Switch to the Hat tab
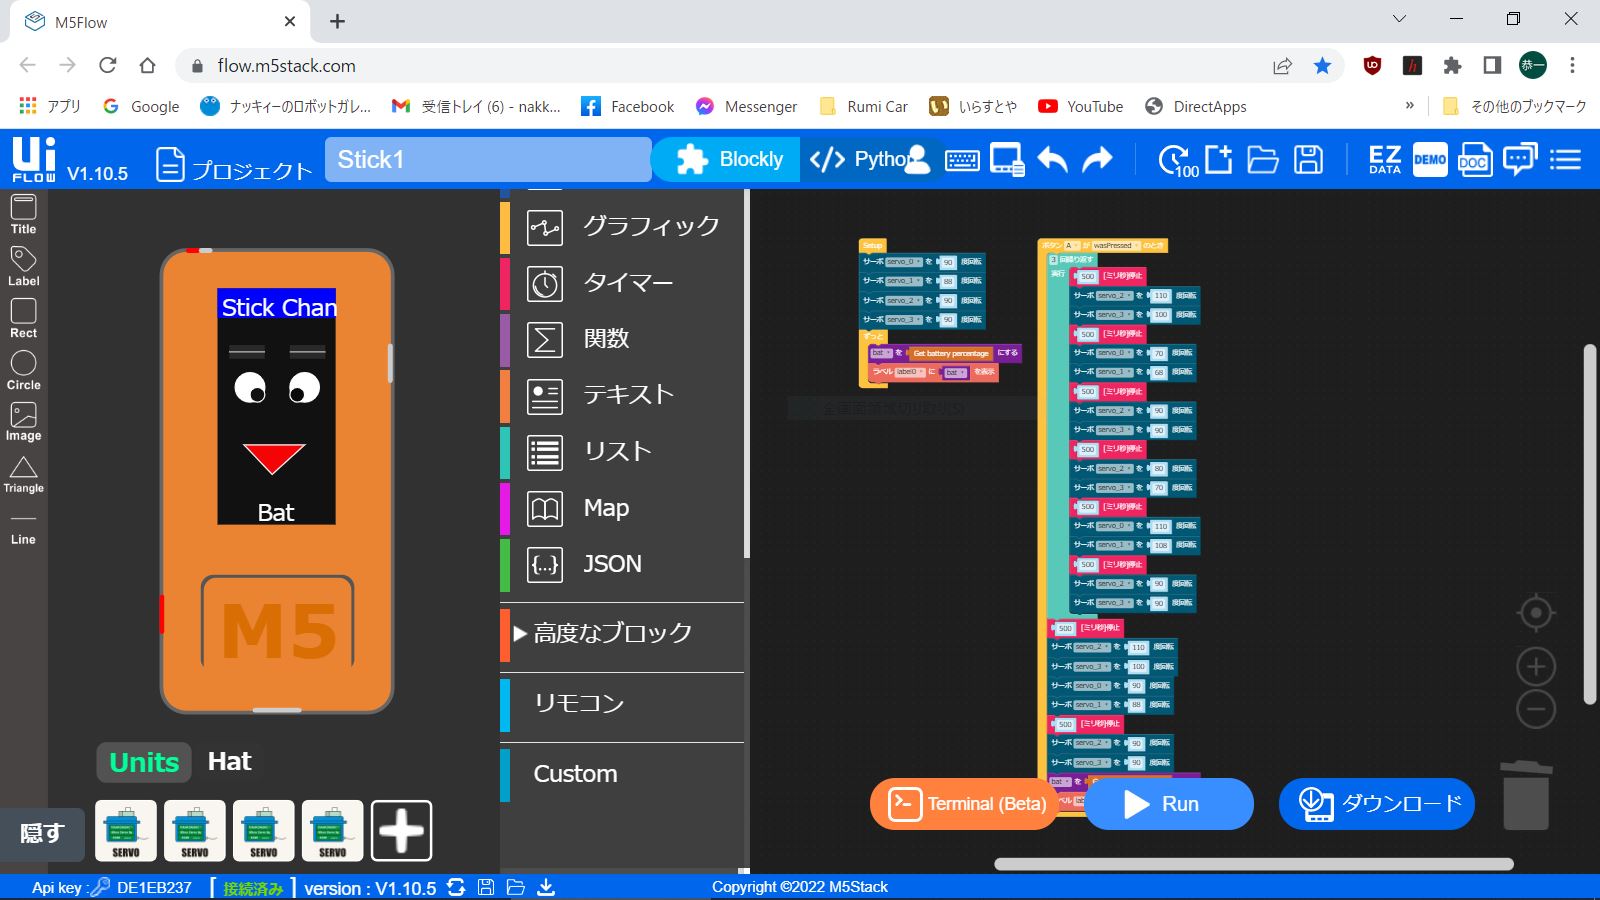 229,762
